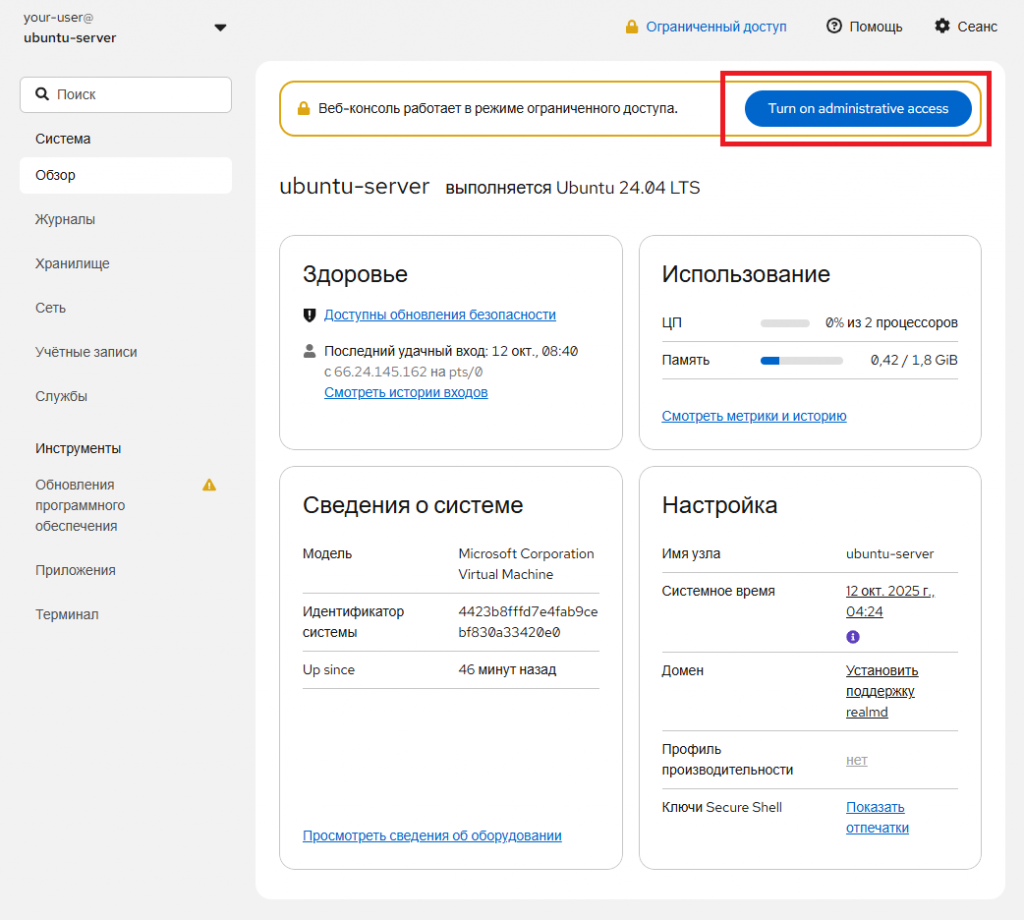Open the Помощь help menu
1024x920 pixels.
864,27
